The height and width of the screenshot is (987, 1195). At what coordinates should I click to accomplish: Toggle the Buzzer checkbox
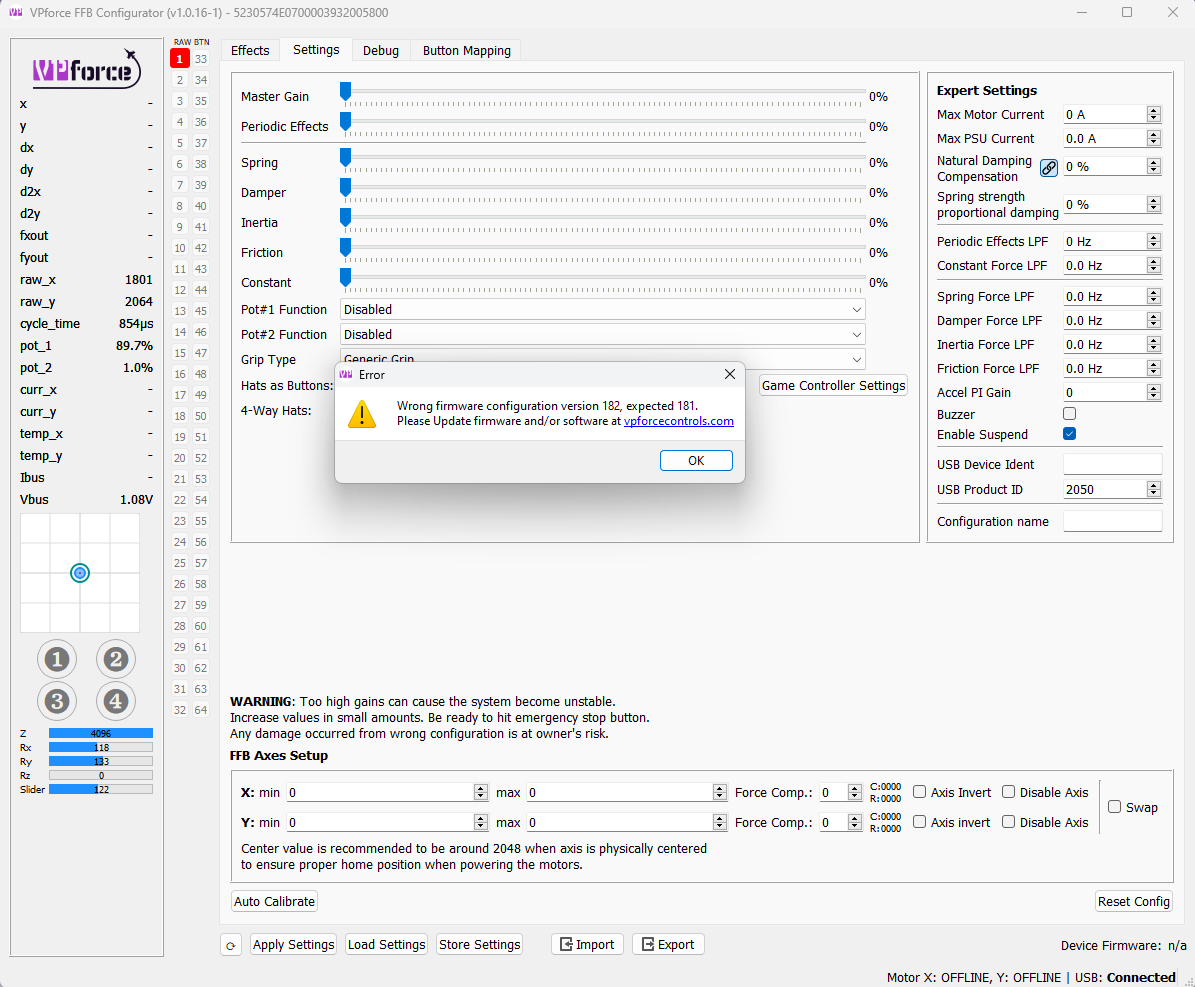tap(1069, 414)
